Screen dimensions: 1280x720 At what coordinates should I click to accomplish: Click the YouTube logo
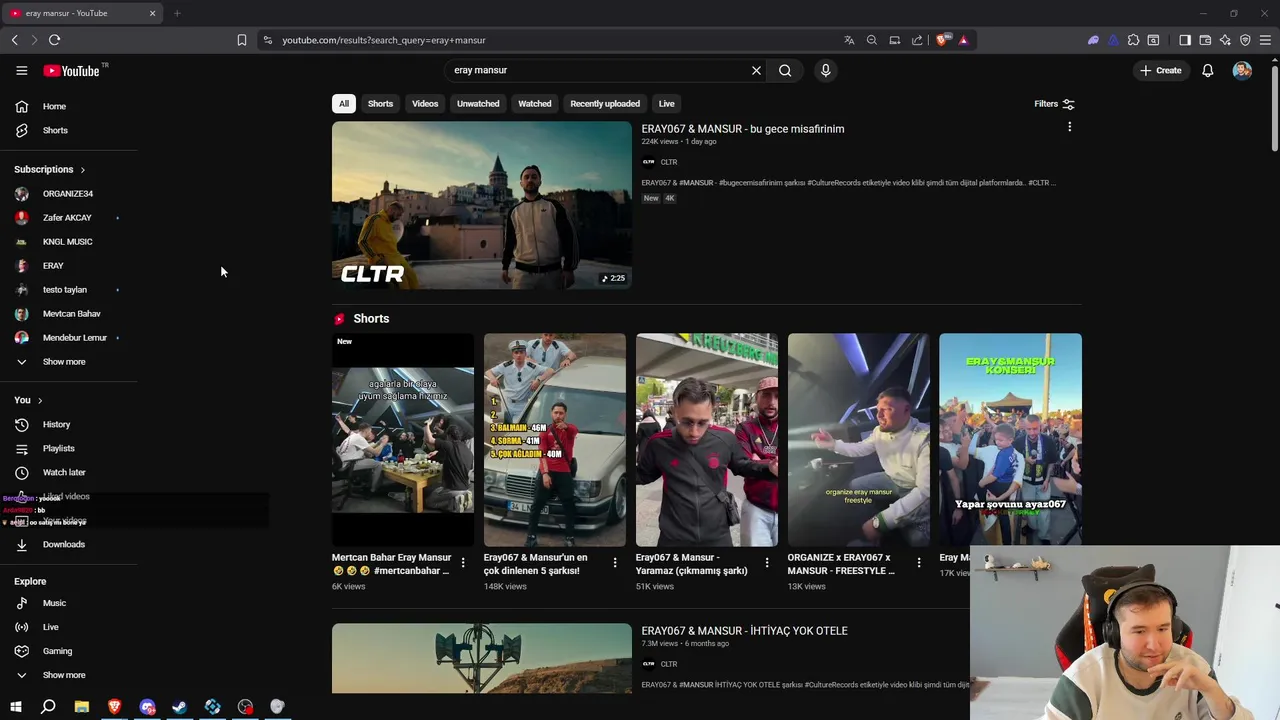(71, 70)
